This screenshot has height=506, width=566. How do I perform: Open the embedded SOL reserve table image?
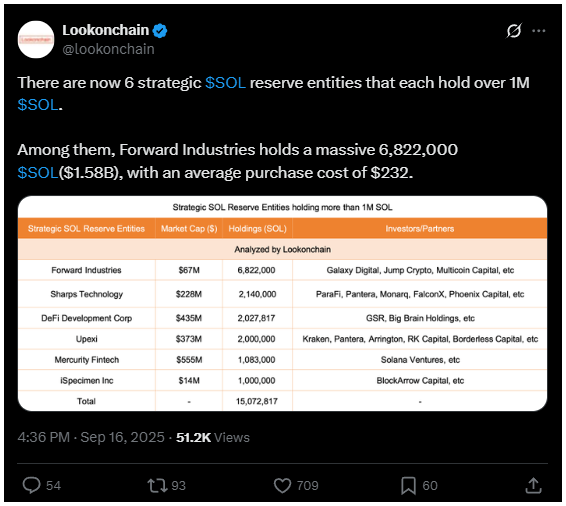click(x=282, y=304)
